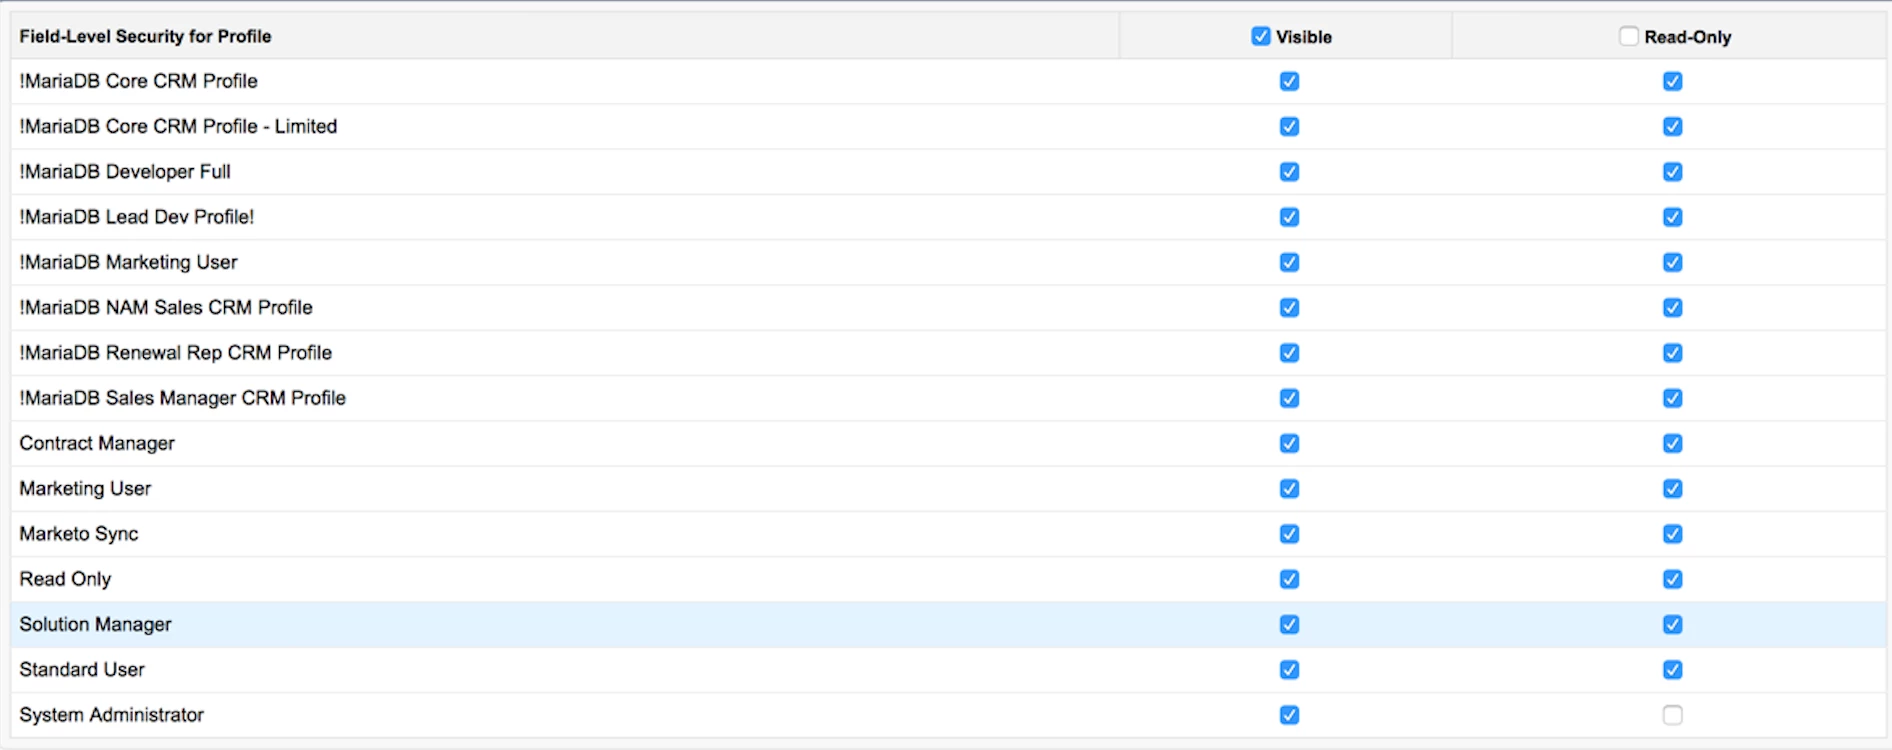Uncheck Read-Only for !MariaDB NAM Sales CRM Profile
The image size is (1892, 750).
[1673, 308]
